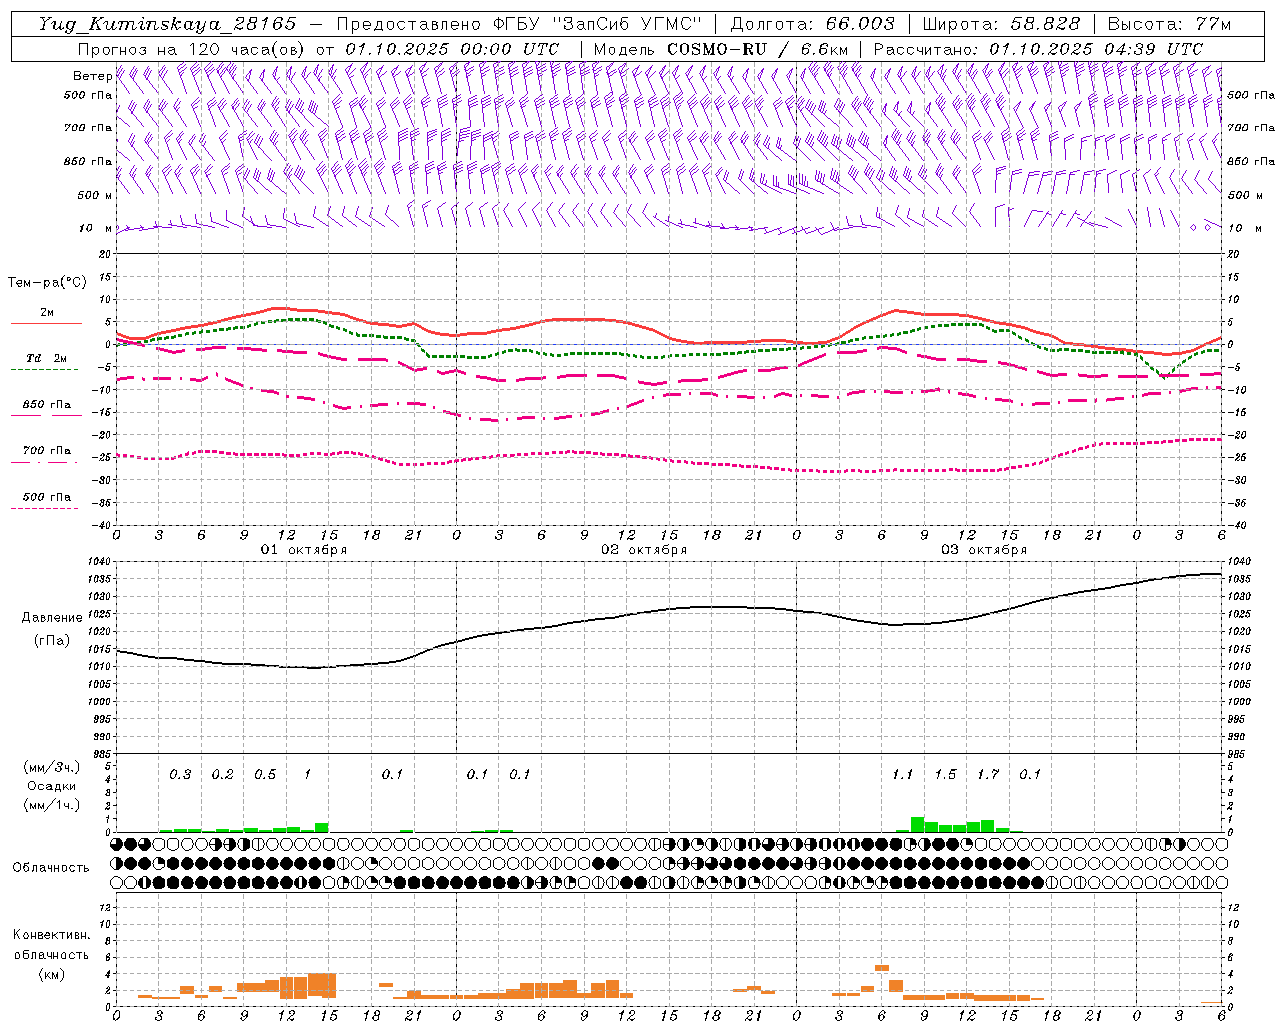Screen dimensions: 1280x1024
Task: Click the Высота: 77м label
Action: click(1169, 24)
